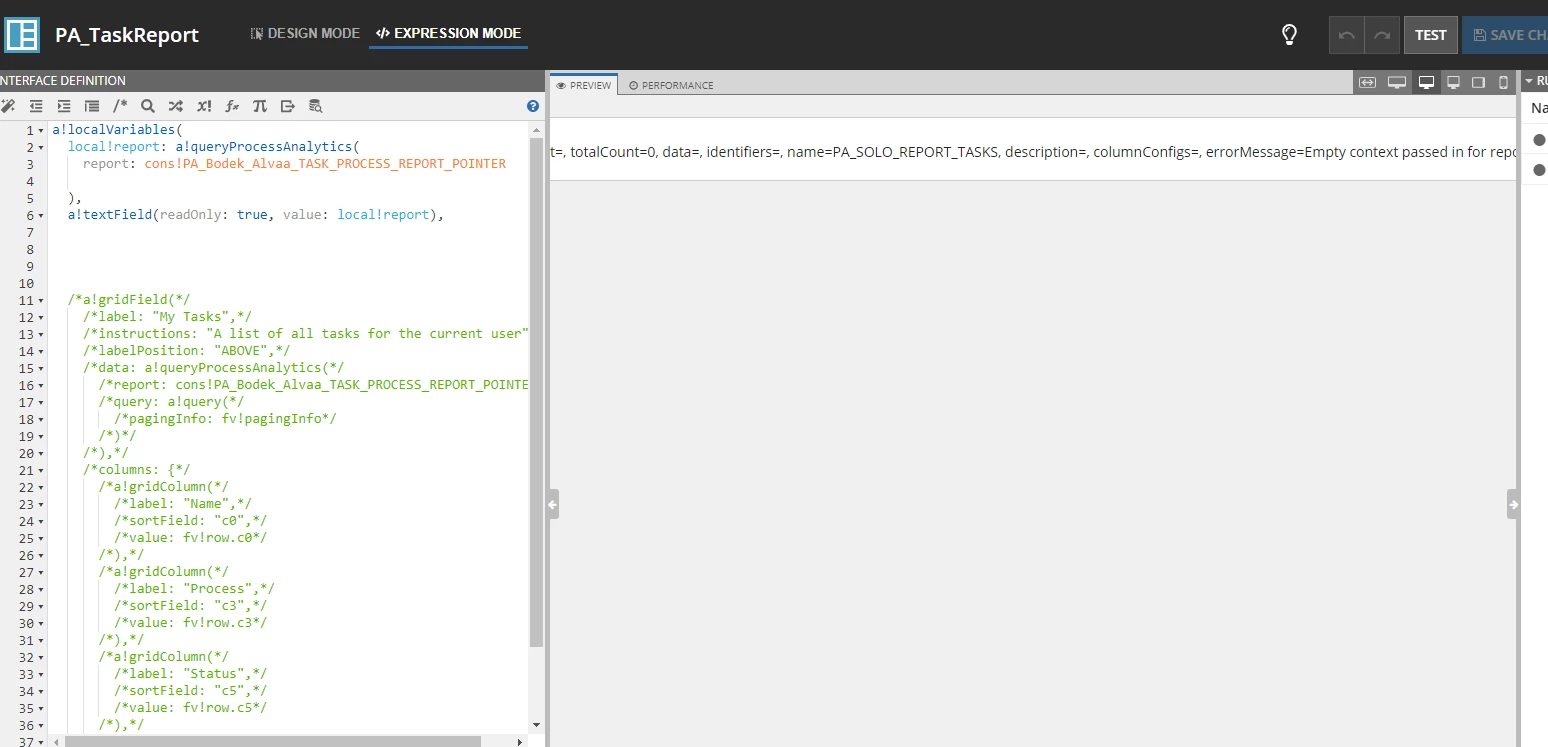Collapse the right pane with splitter arrow

point(1513,505)
